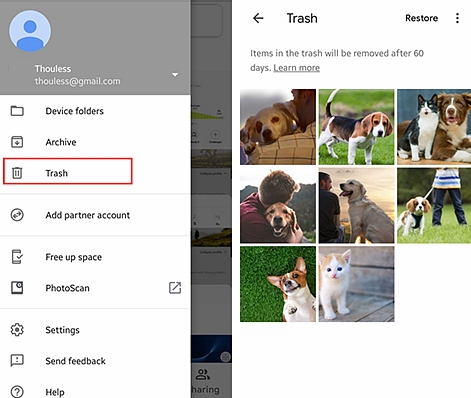
Task: Open the Sharing tab
Action: [205, 381]
